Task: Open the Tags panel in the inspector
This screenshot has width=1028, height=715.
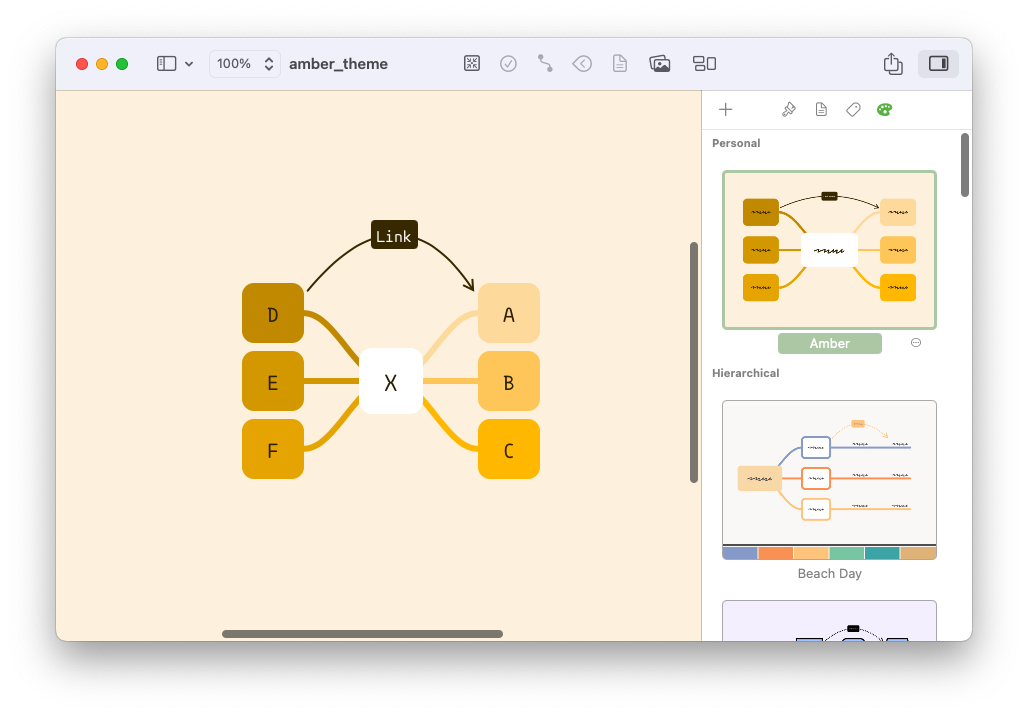Action: pyautogui.click(x=852, y=109)
